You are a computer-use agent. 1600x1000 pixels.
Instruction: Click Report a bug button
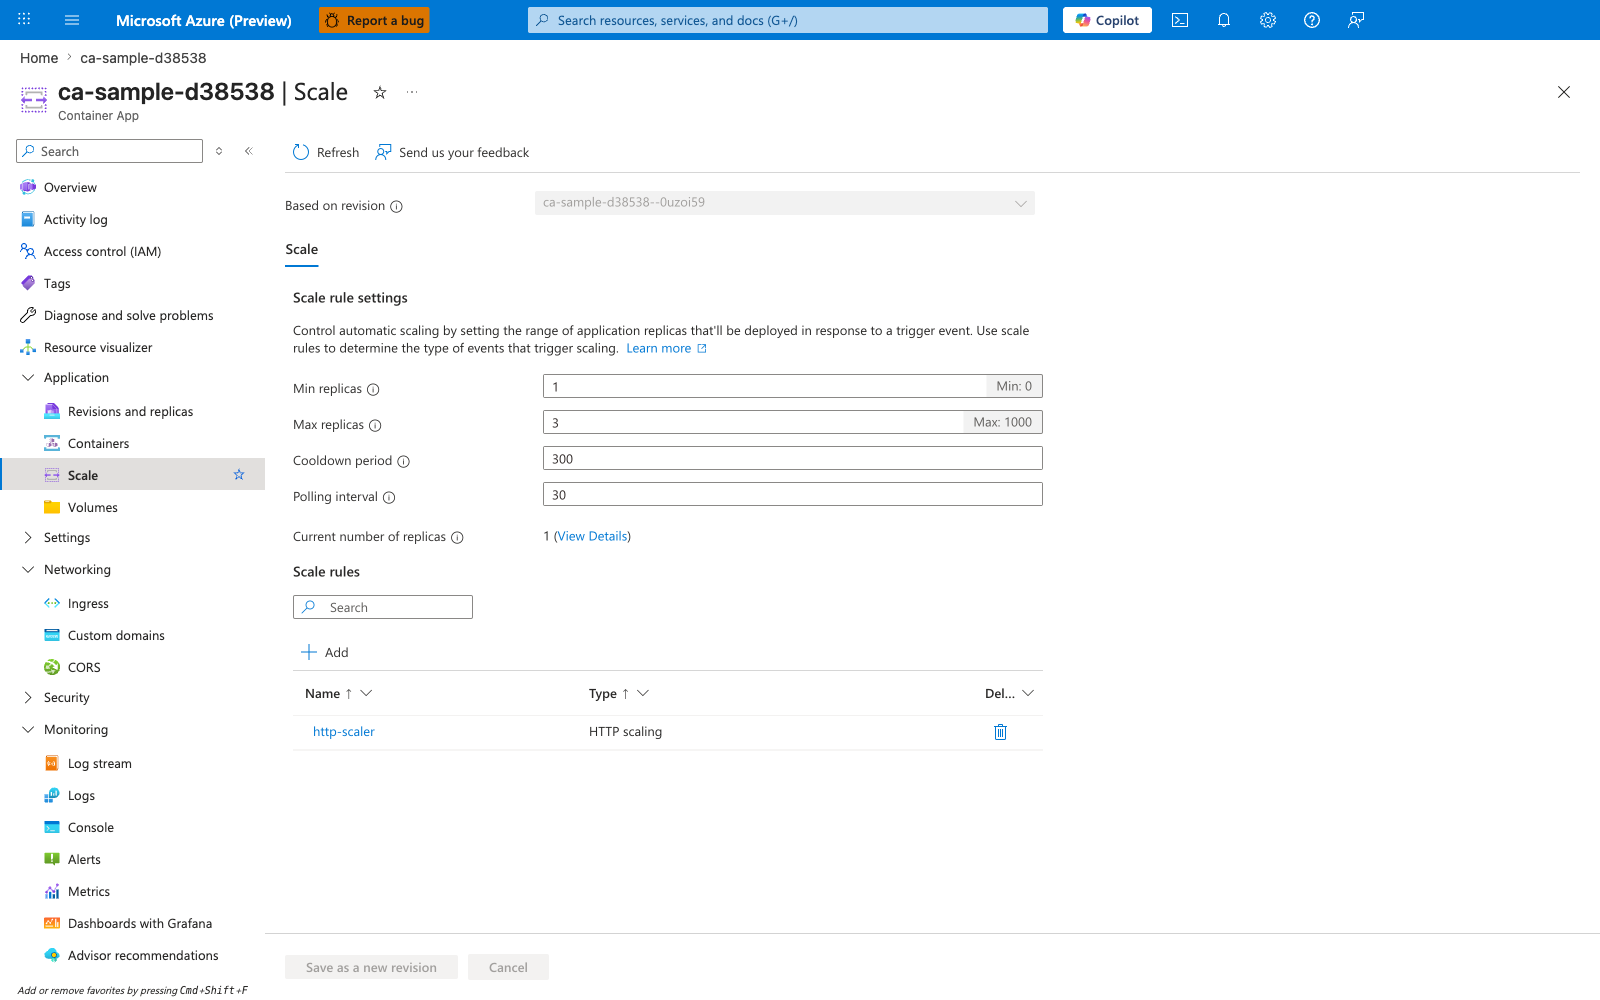pos(374,20)
